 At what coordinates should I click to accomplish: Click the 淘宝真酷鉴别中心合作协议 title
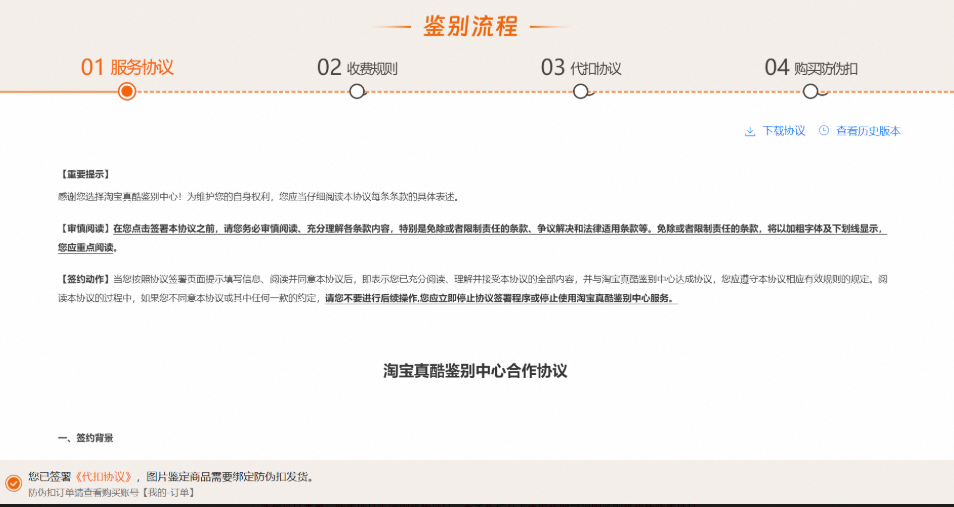[475, 371]
